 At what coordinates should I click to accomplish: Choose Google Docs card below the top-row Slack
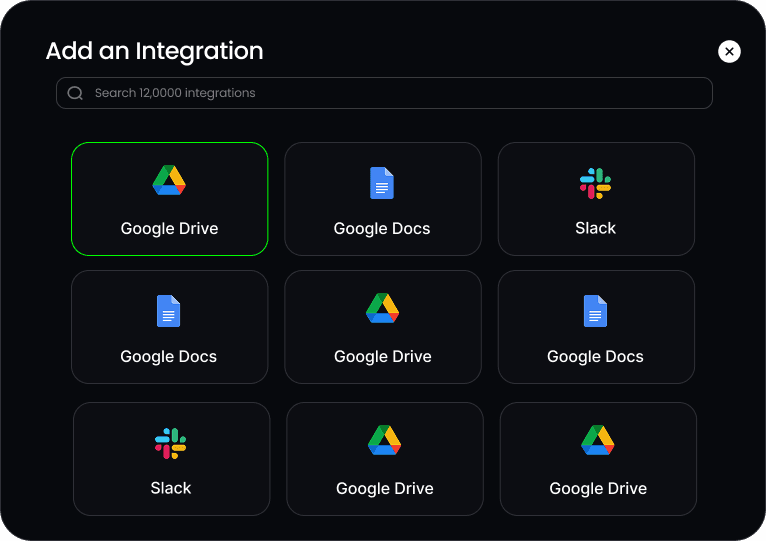click(596, 327)
